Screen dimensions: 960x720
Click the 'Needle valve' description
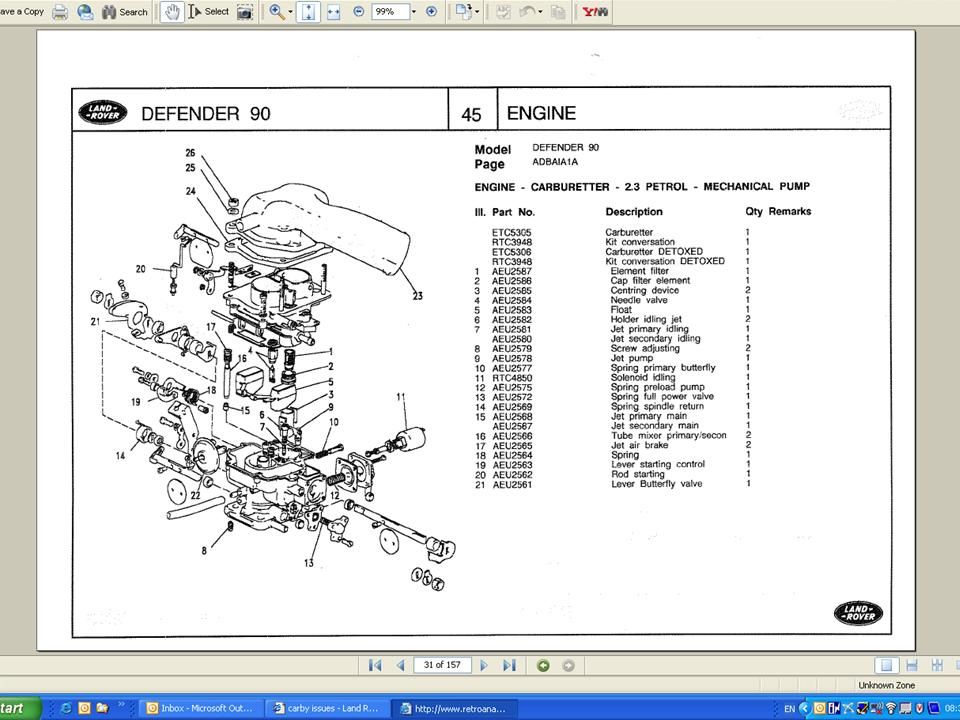click(x=639, y=300)
